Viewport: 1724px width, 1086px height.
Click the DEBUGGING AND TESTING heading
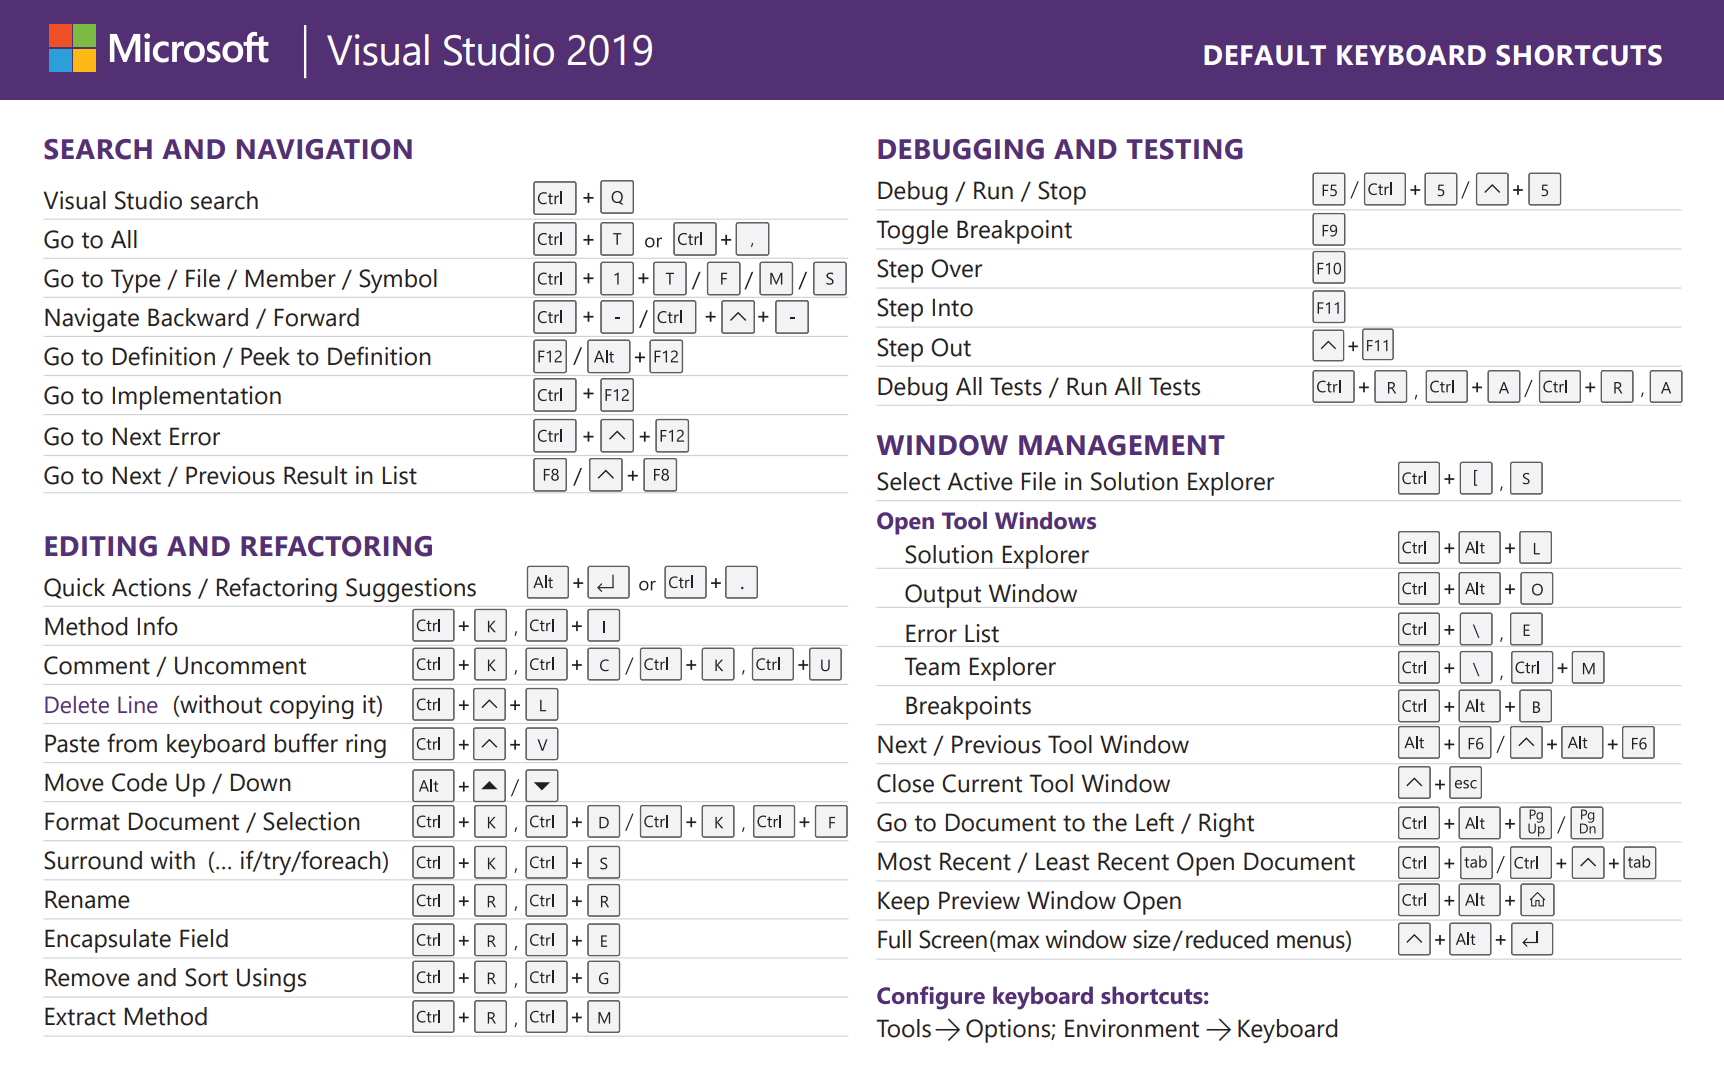(1060, 150)
